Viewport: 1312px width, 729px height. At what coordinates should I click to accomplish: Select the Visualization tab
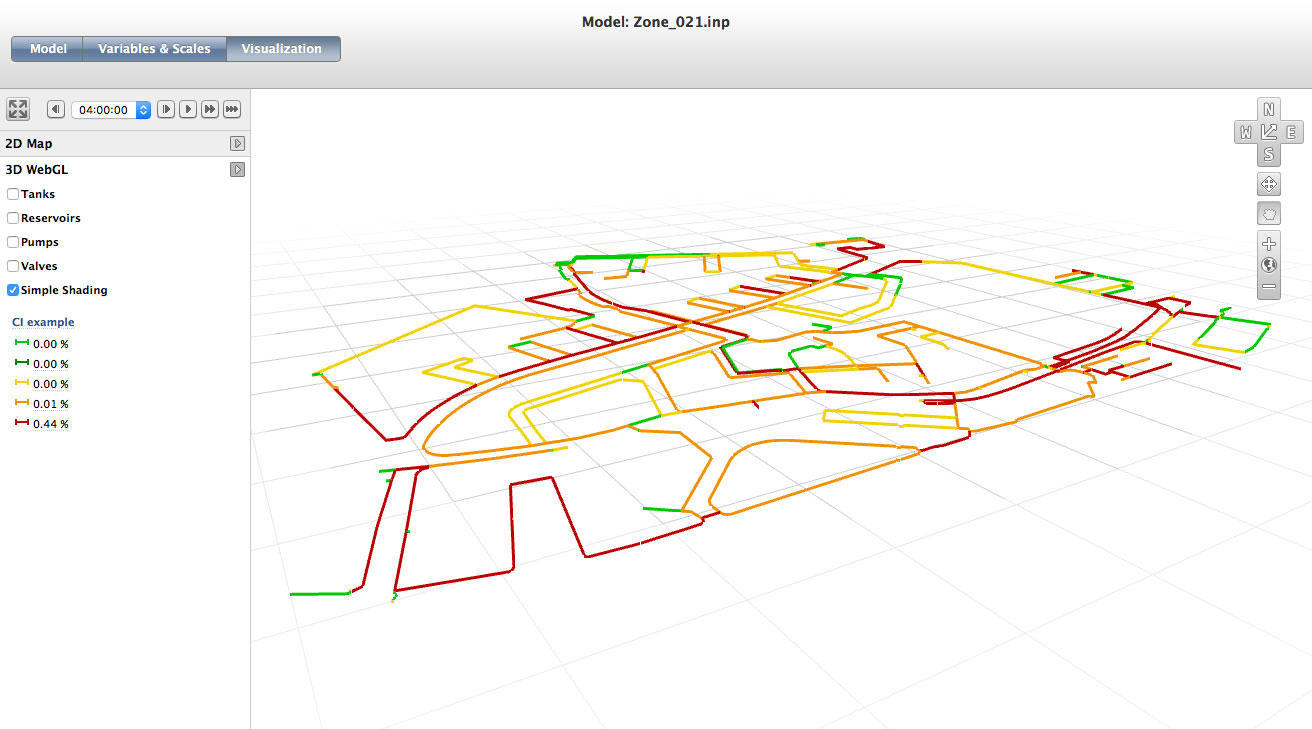tap(282, 49)
